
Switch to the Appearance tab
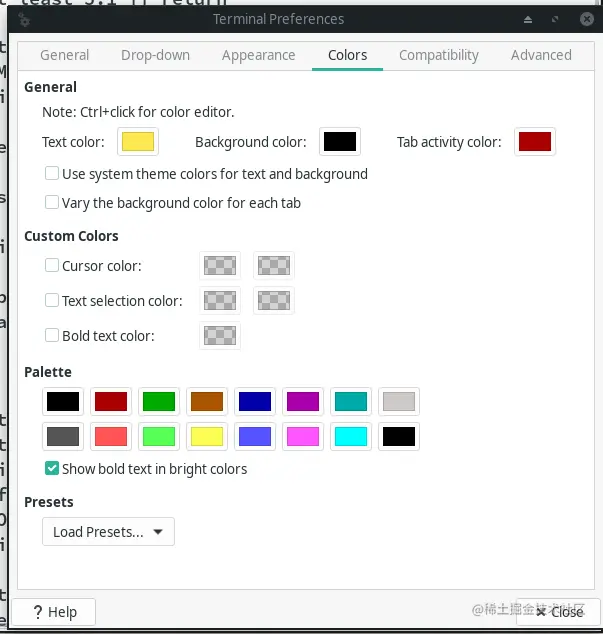click(258, 55)
